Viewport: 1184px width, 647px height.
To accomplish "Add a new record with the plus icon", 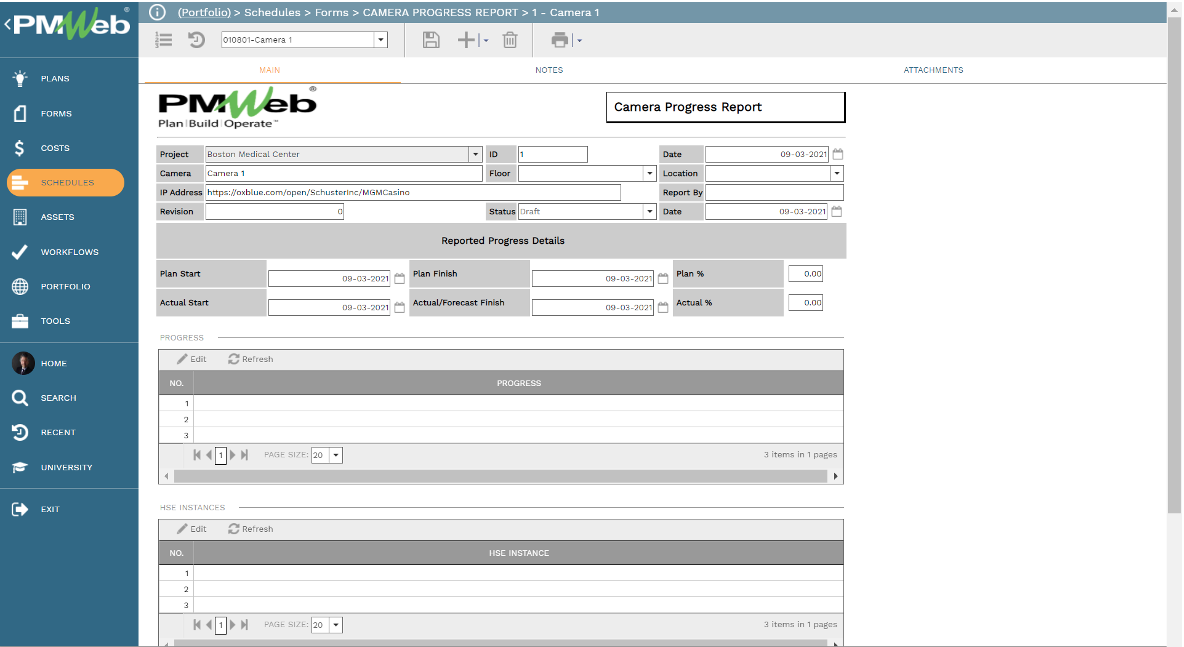I will [x=467, y=40].
